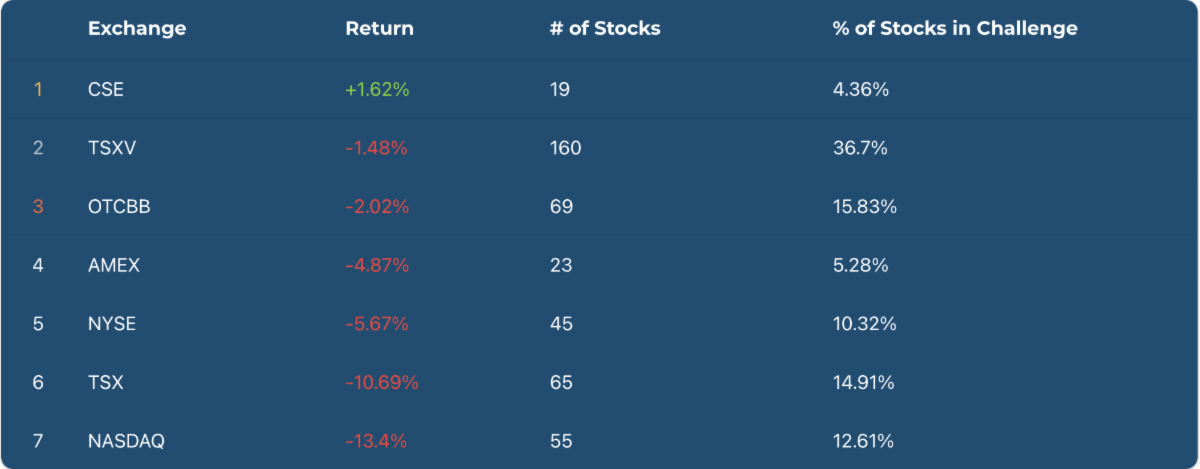Click the Exchange column header

(137, 28)
